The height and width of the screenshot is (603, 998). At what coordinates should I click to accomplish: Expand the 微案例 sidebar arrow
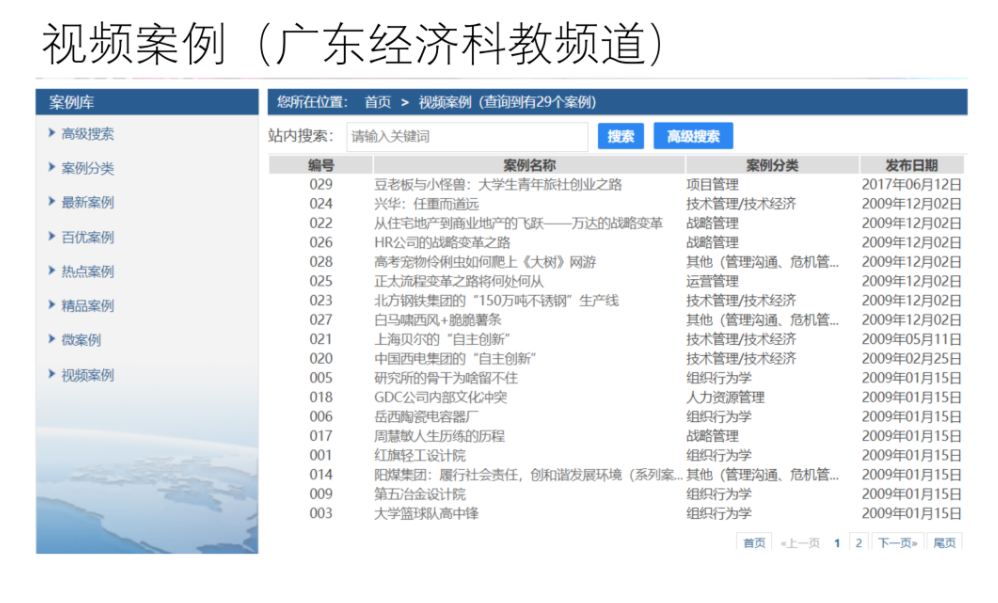pyautogui.click(x=52, y=339)
